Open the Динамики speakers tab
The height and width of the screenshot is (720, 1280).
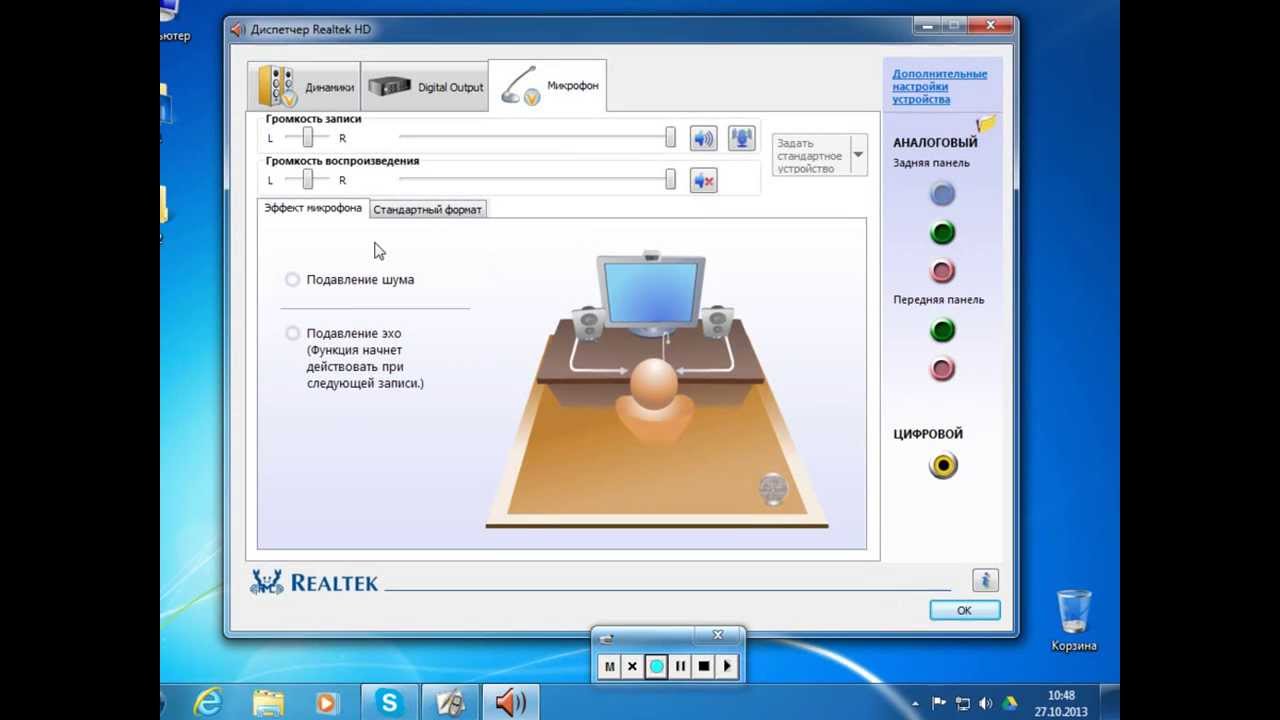click(x=305, y=86)
